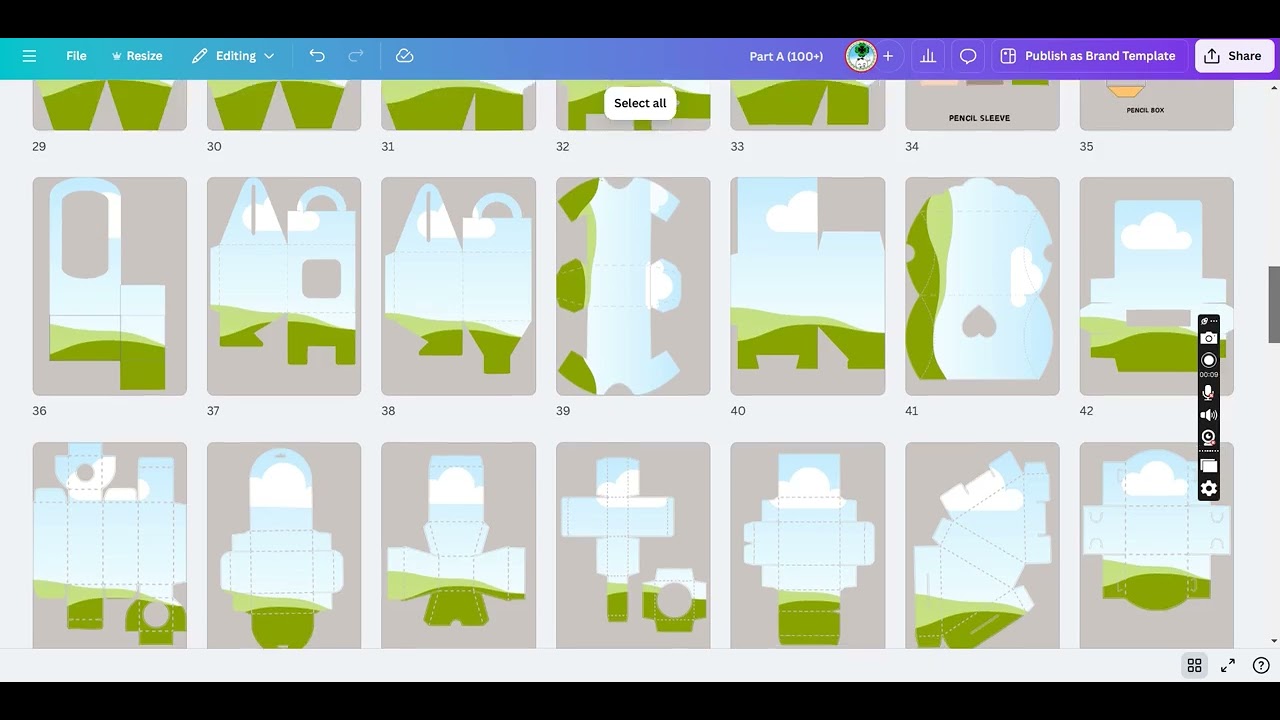Viewport: 1280px width, 720px height.
Task: Select page 40 thumbnail
Action: (x=808, y=286)
